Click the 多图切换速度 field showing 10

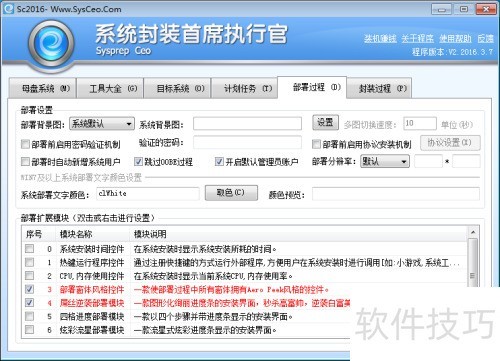[x=420, y=124]
